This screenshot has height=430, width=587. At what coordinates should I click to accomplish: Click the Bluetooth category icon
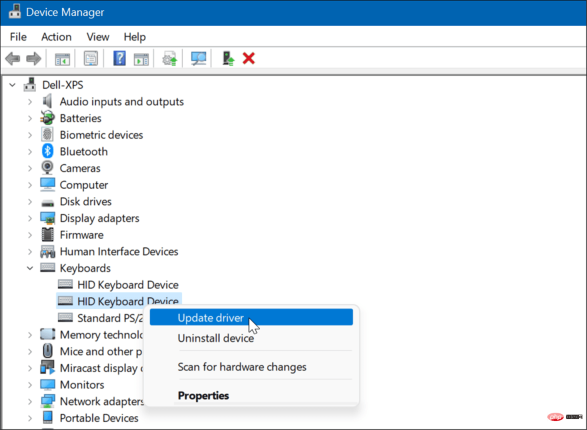(47, 151)
